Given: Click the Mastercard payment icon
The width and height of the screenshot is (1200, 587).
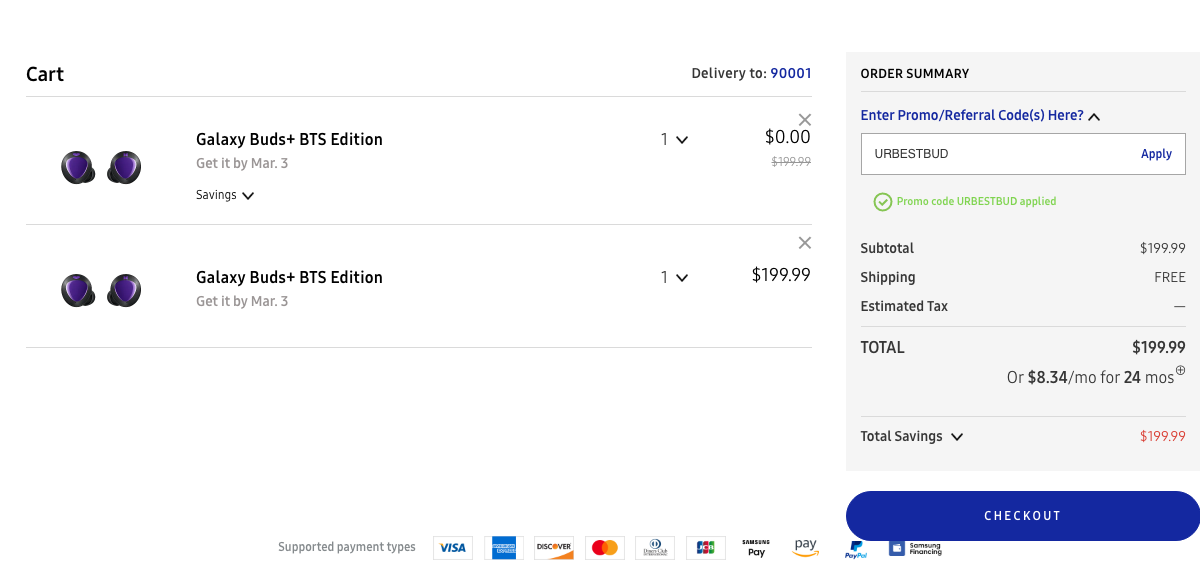Looking at the screenshot, I should [605, 548].
